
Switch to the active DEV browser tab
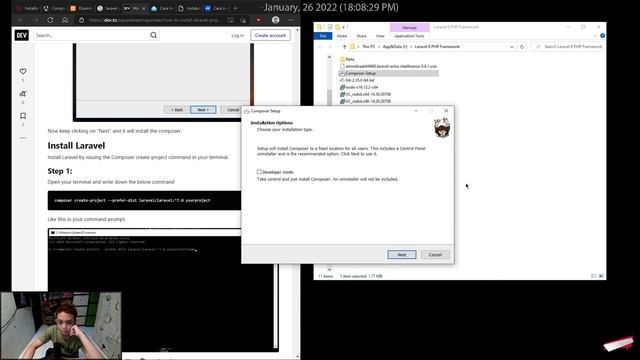134,8
